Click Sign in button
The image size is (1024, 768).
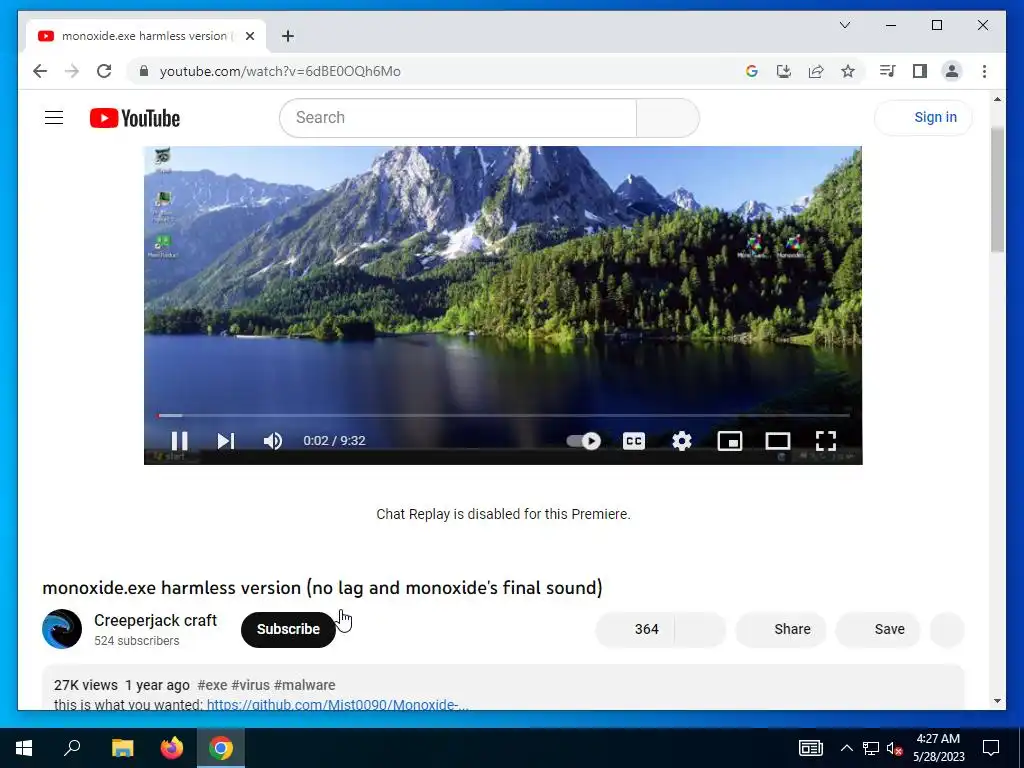click(923, 118)
